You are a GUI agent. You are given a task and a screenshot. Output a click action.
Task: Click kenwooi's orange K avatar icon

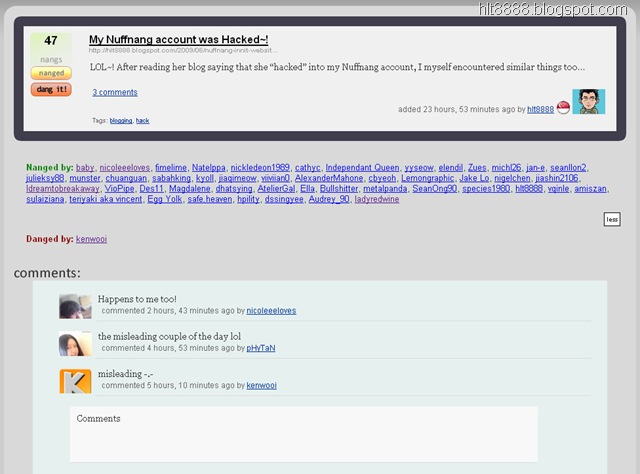point(75,381)
